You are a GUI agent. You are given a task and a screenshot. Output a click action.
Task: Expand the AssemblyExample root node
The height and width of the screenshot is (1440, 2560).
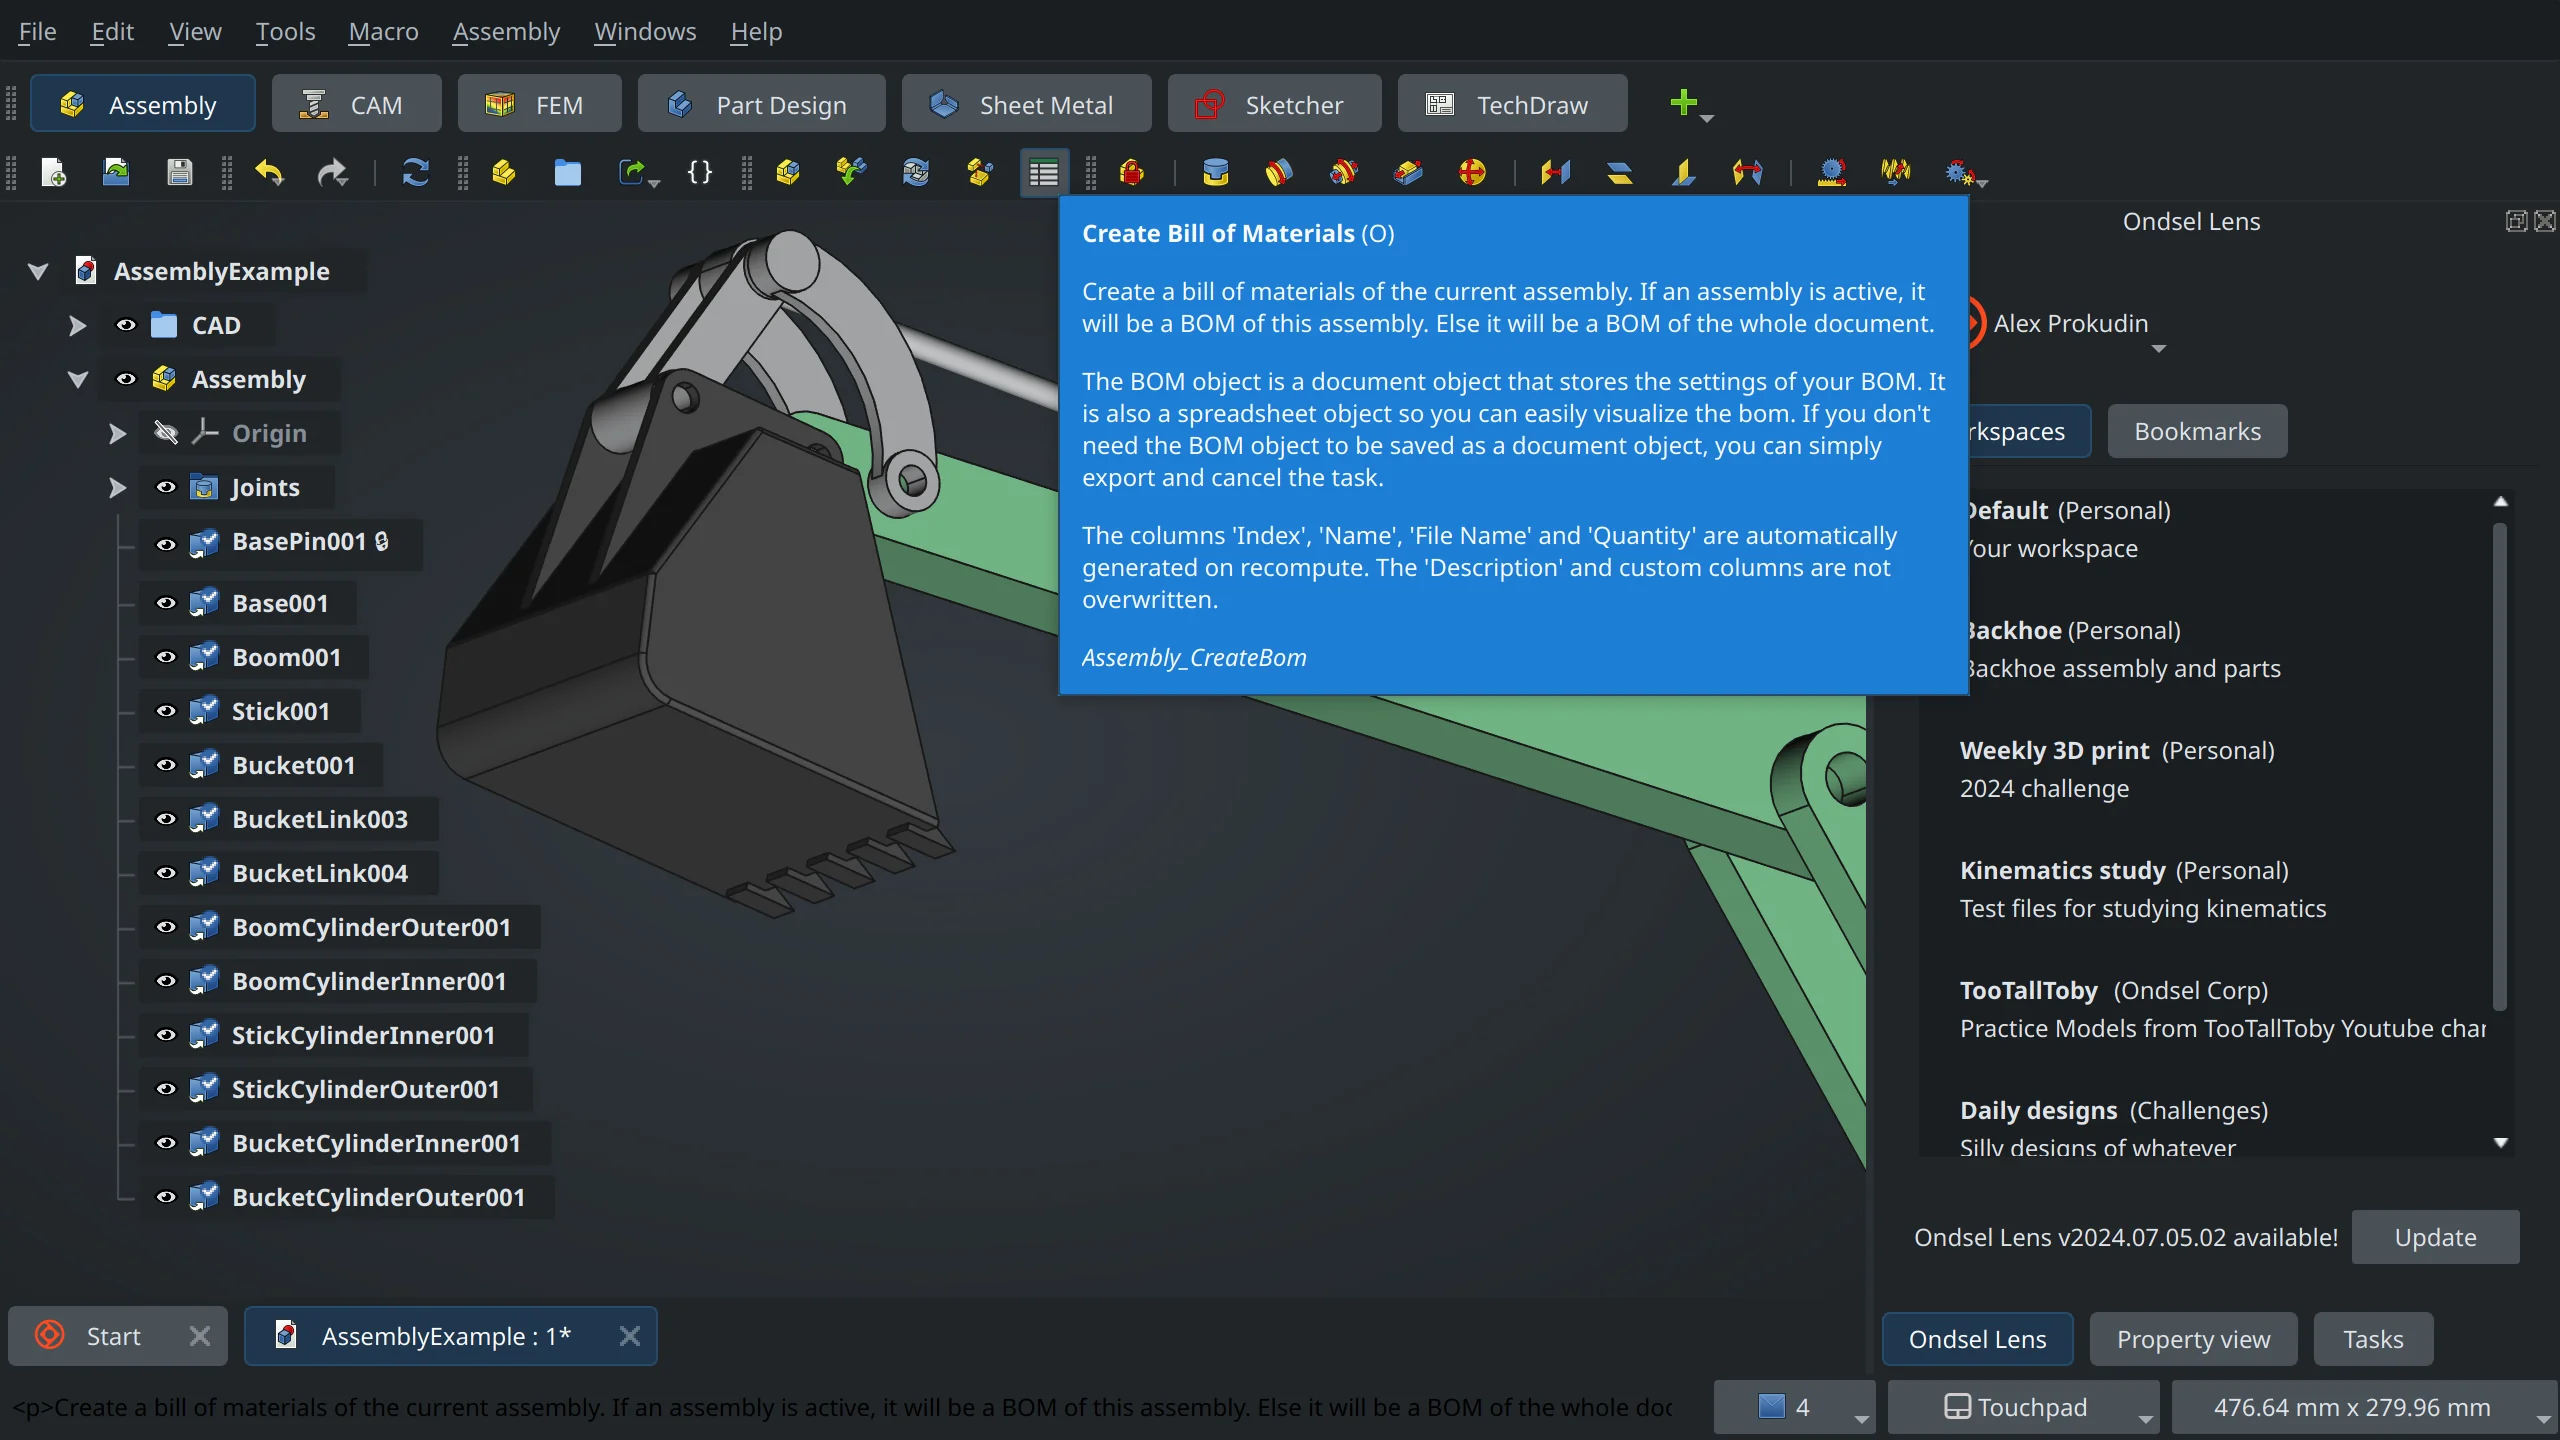pyautogui.click(x=39, y=271)
